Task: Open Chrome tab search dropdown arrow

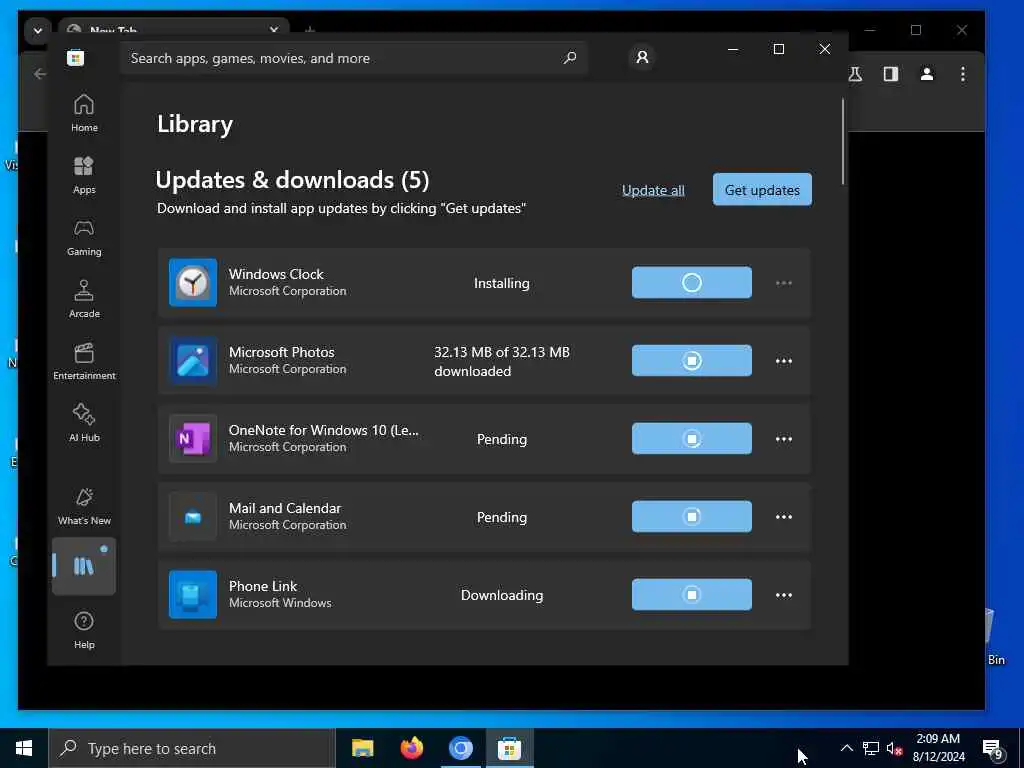Action: [x=38, y=31]
